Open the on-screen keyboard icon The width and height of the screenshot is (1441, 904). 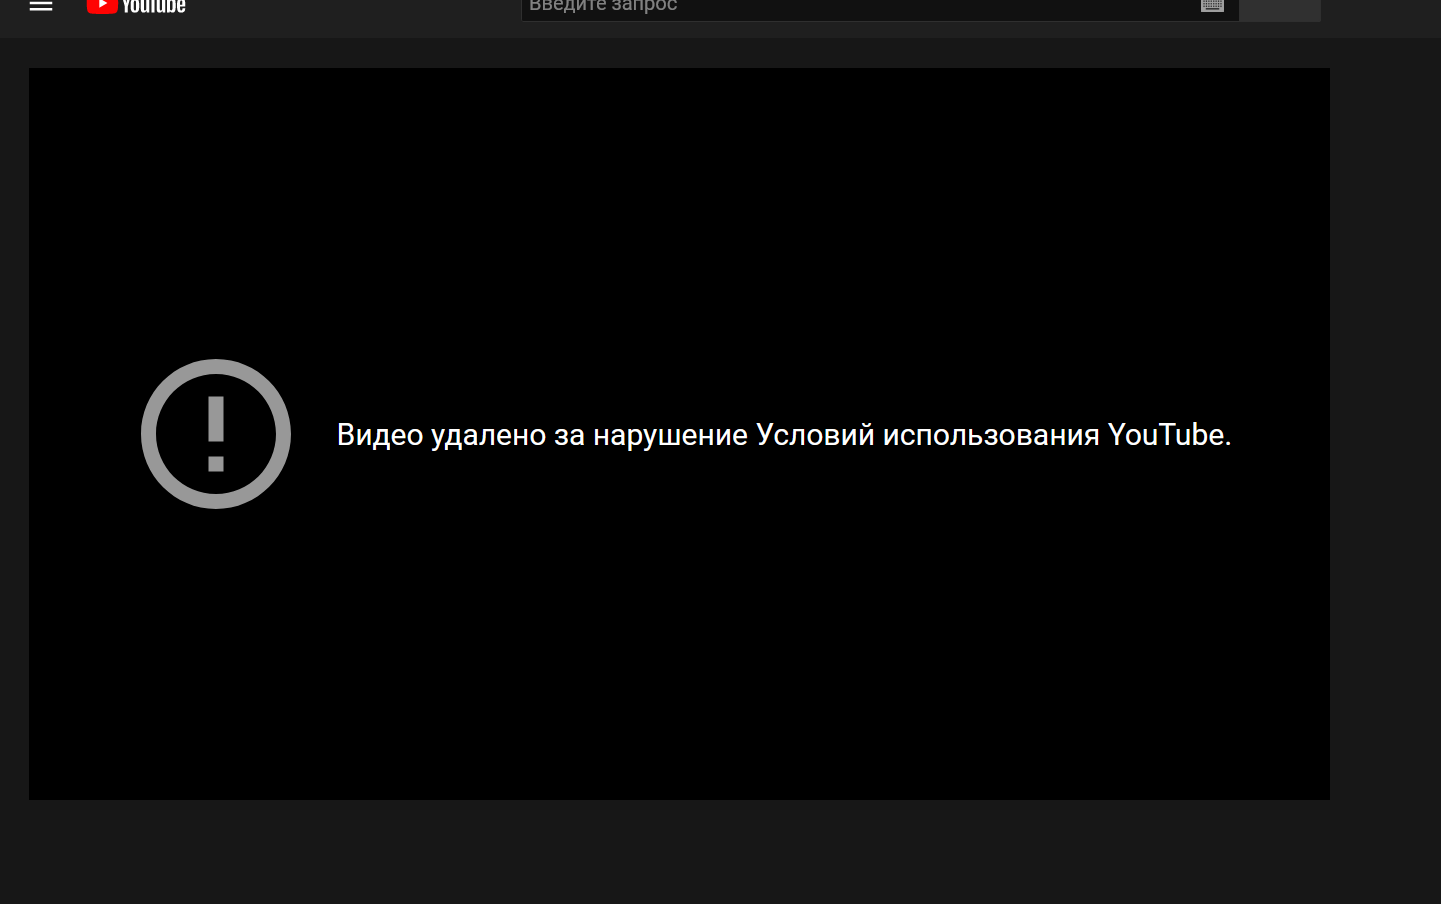tap(1212, 6)
